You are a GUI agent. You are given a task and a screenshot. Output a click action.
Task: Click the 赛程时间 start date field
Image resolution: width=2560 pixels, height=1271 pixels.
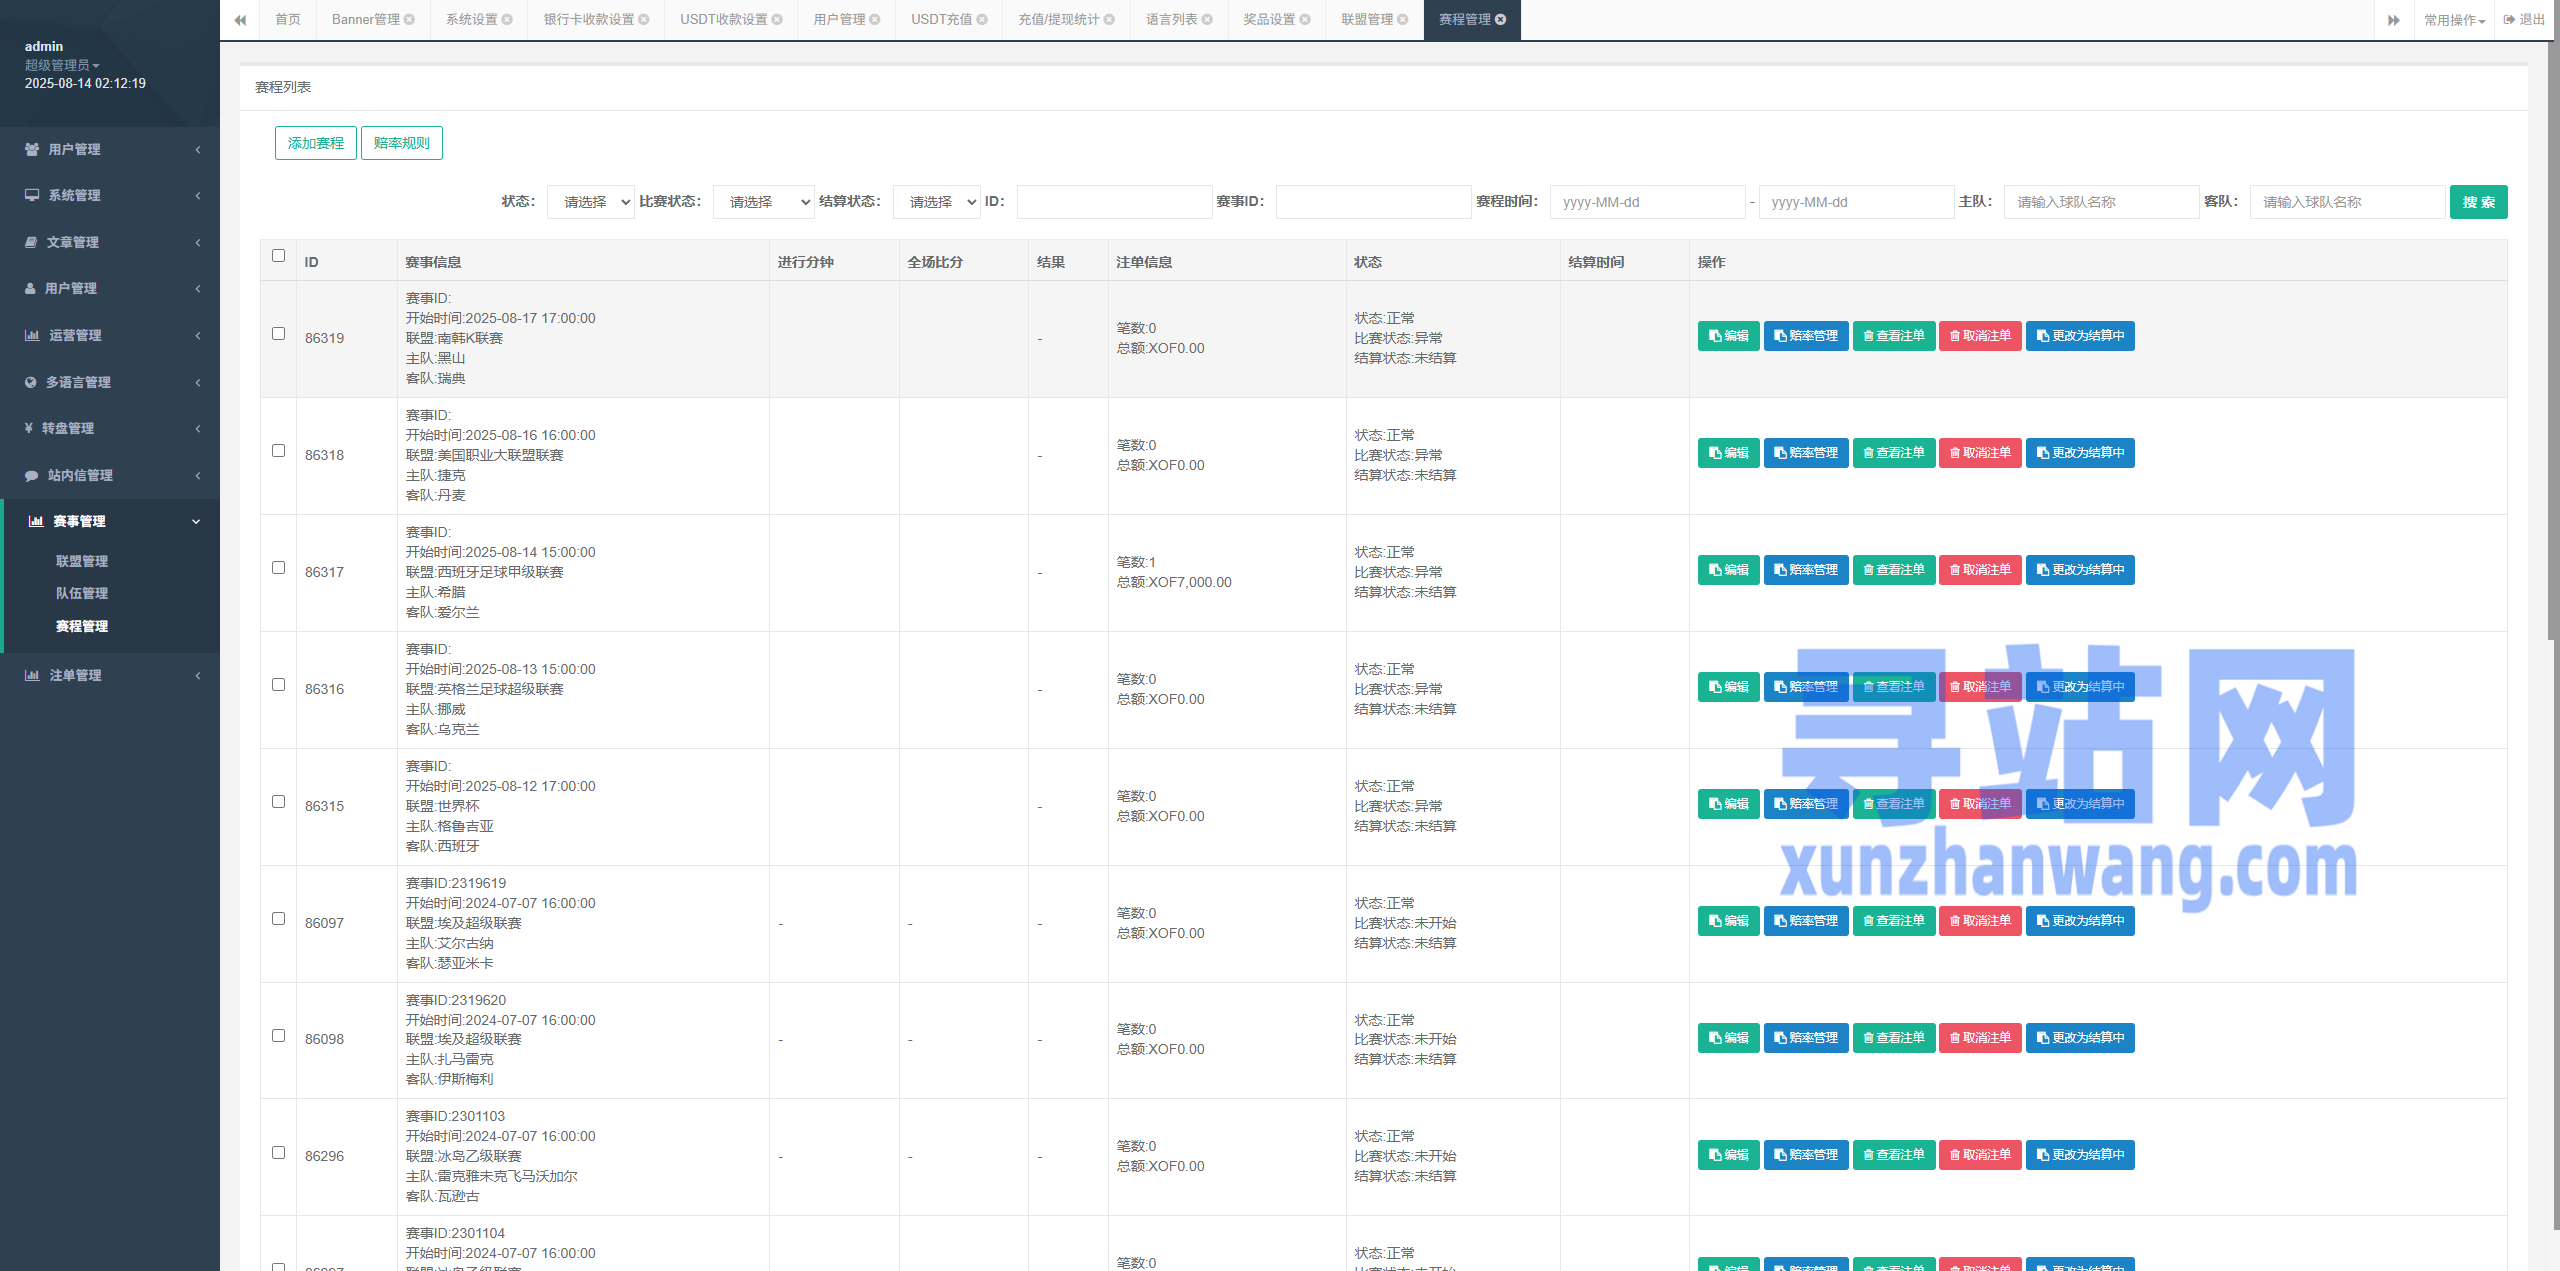(x=1647, y=202)
